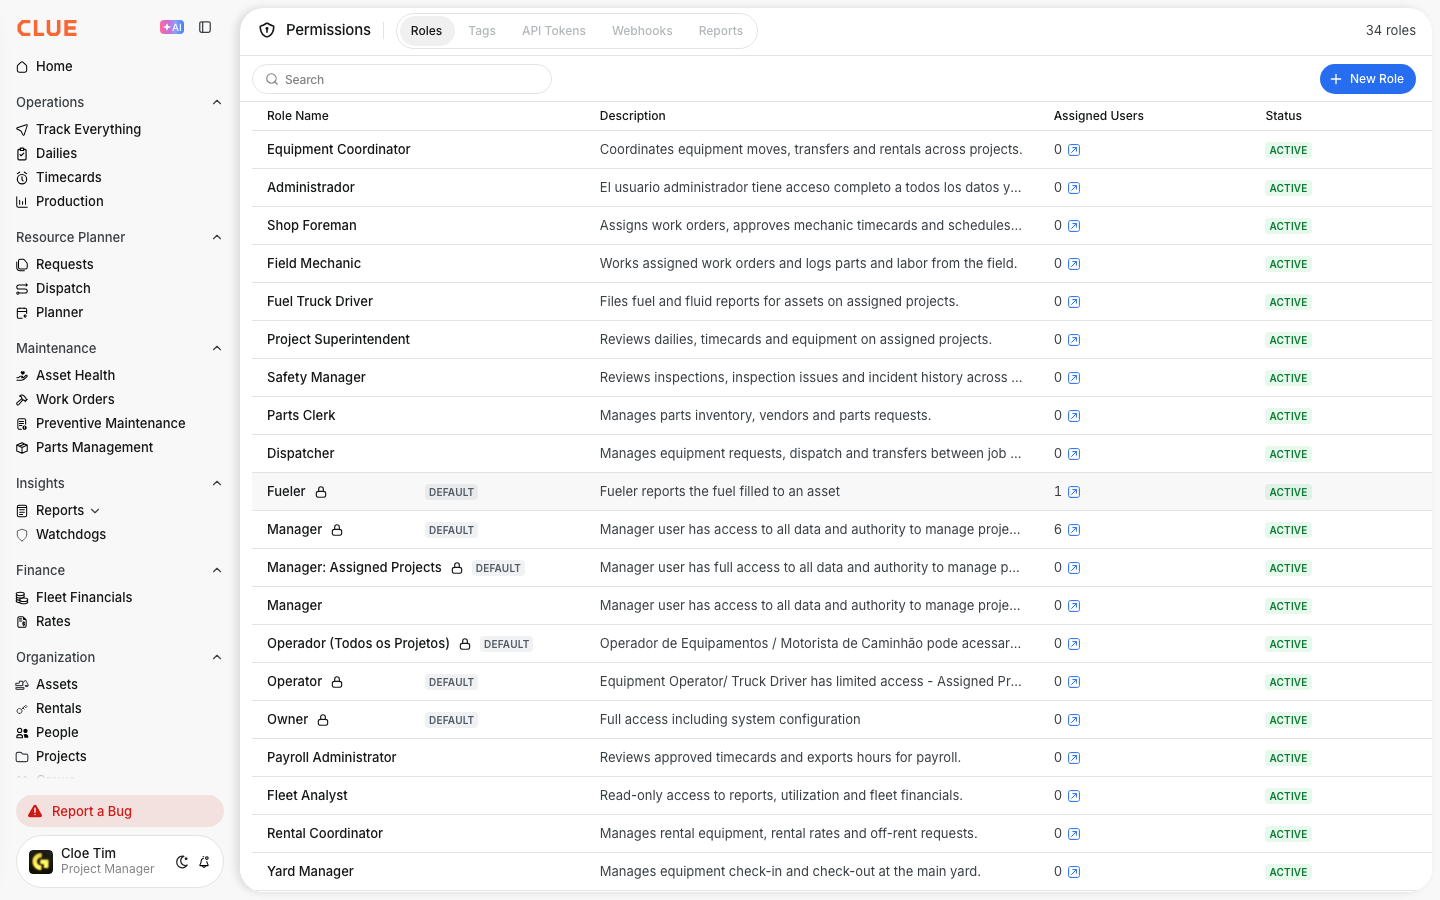Viewport: 1440px width, 900px height.
Task: Switch to the Webhooks tab
Action: coord(642,31)
